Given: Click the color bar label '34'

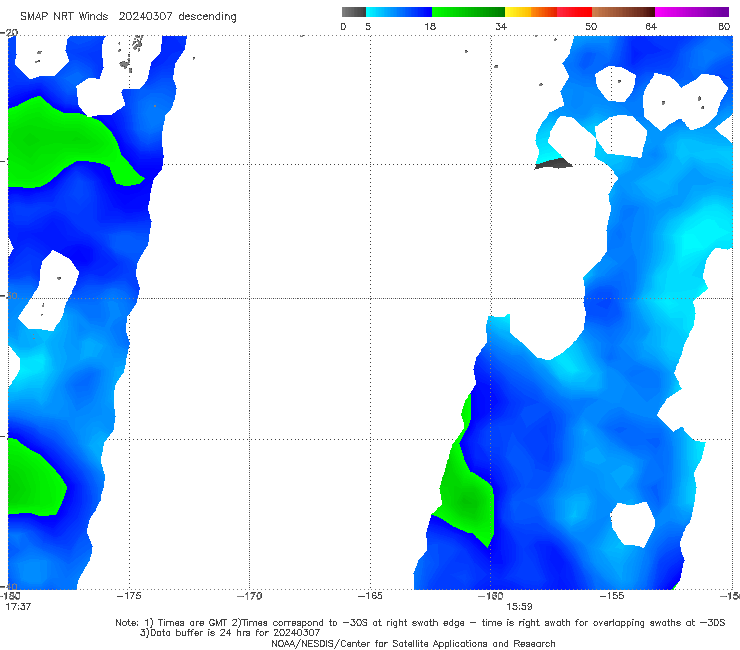Looking at the screenshot, I should pos(501,26).
